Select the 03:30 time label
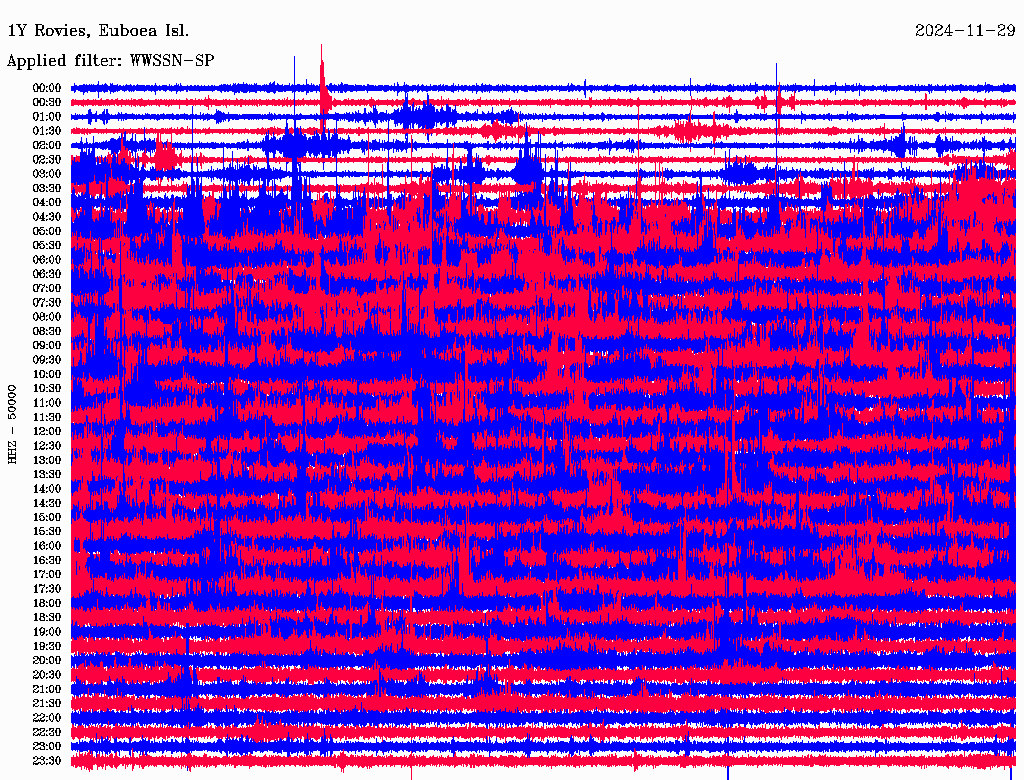Viewport: 1024px width, 780px height. coord(46,188)
